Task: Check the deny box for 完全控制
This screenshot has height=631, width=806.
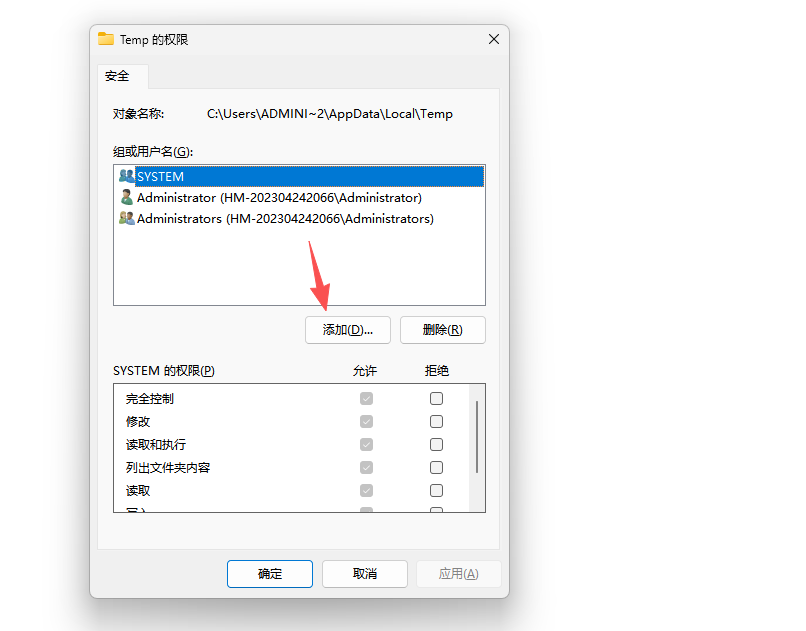Action: point(436,398)
